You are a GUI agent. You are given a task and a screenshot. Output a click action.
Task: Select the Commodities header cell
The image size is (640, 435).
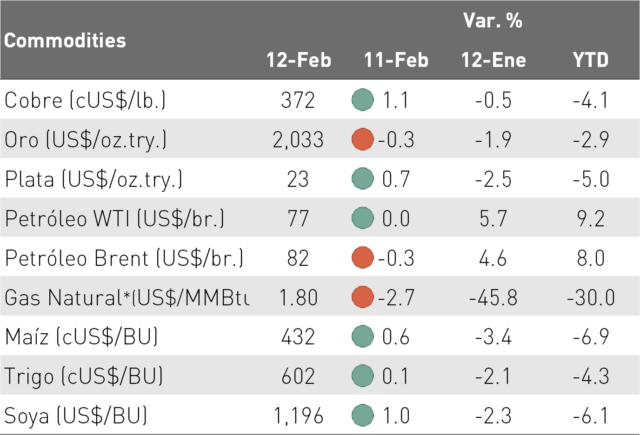tap(65, 40)
